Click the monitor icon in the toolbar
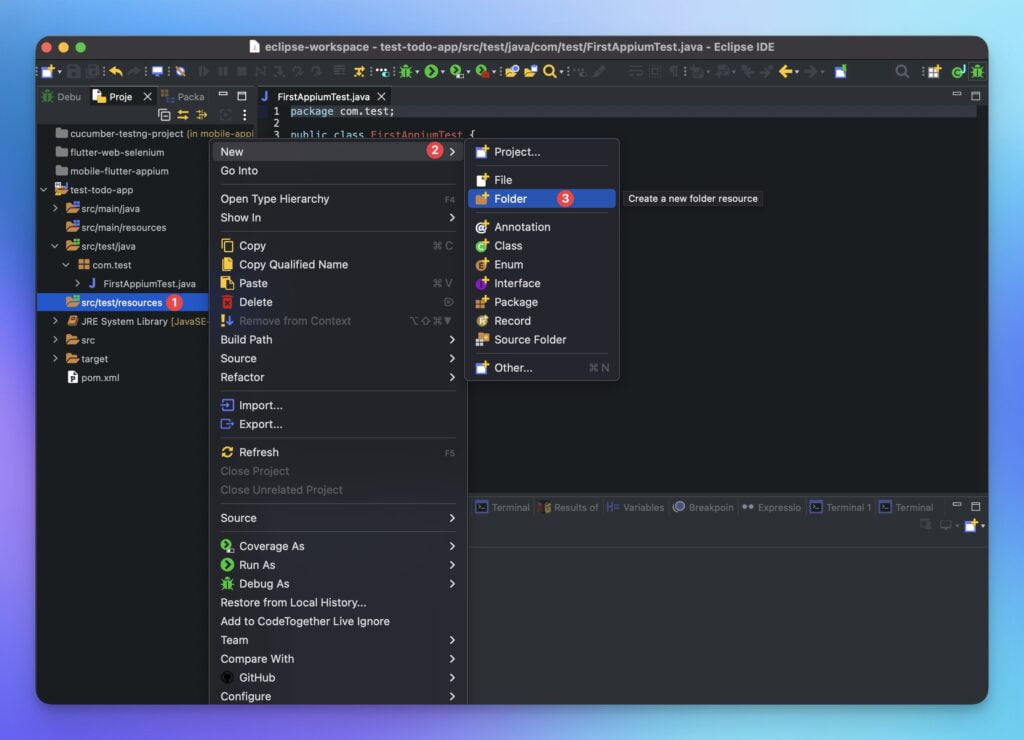The width and height of the screenshot is (1024, 740). 157,71
